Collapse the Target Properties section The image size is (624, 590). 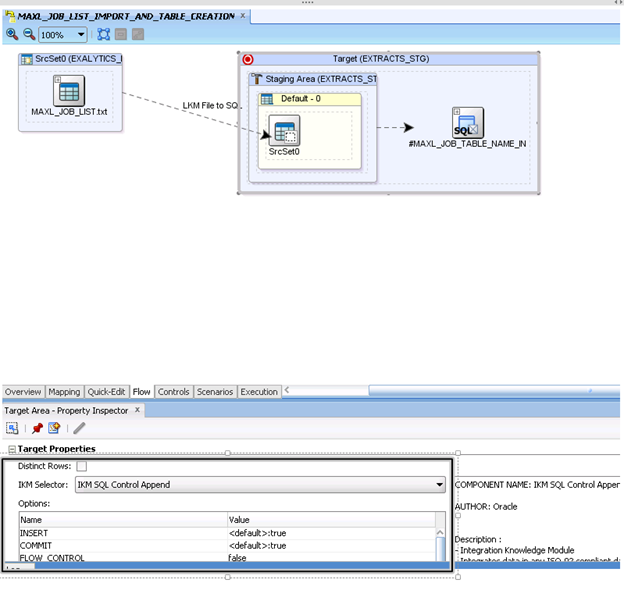pos(12,450)
